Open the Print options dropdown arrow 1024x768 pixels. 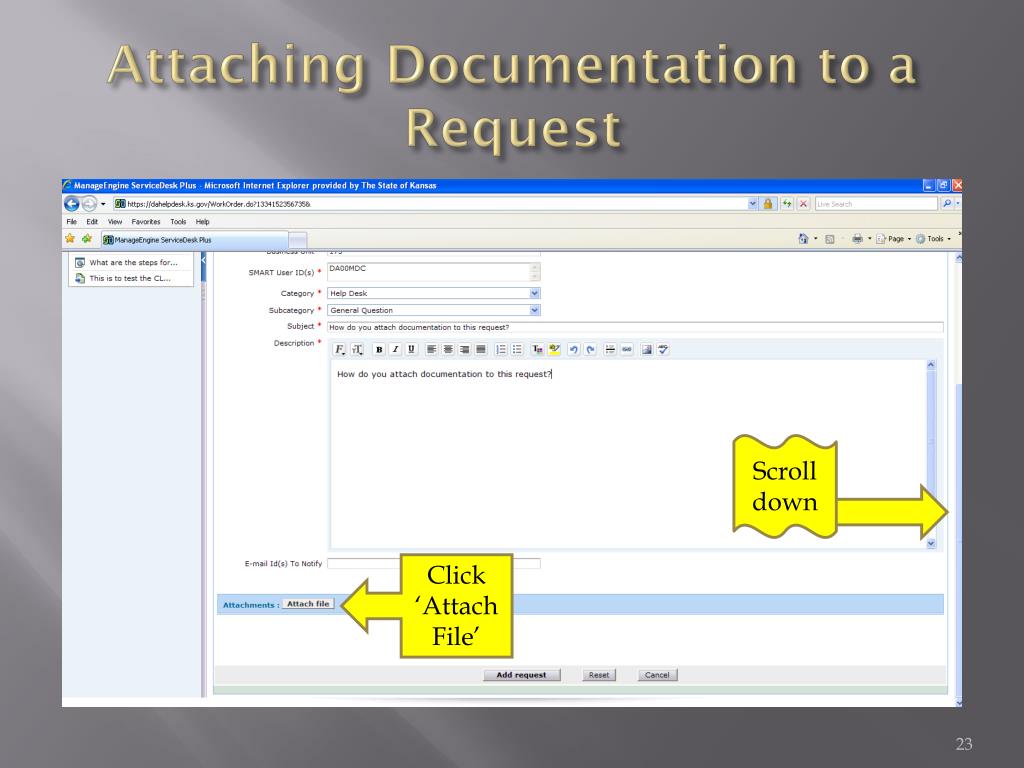click(869, 239)
